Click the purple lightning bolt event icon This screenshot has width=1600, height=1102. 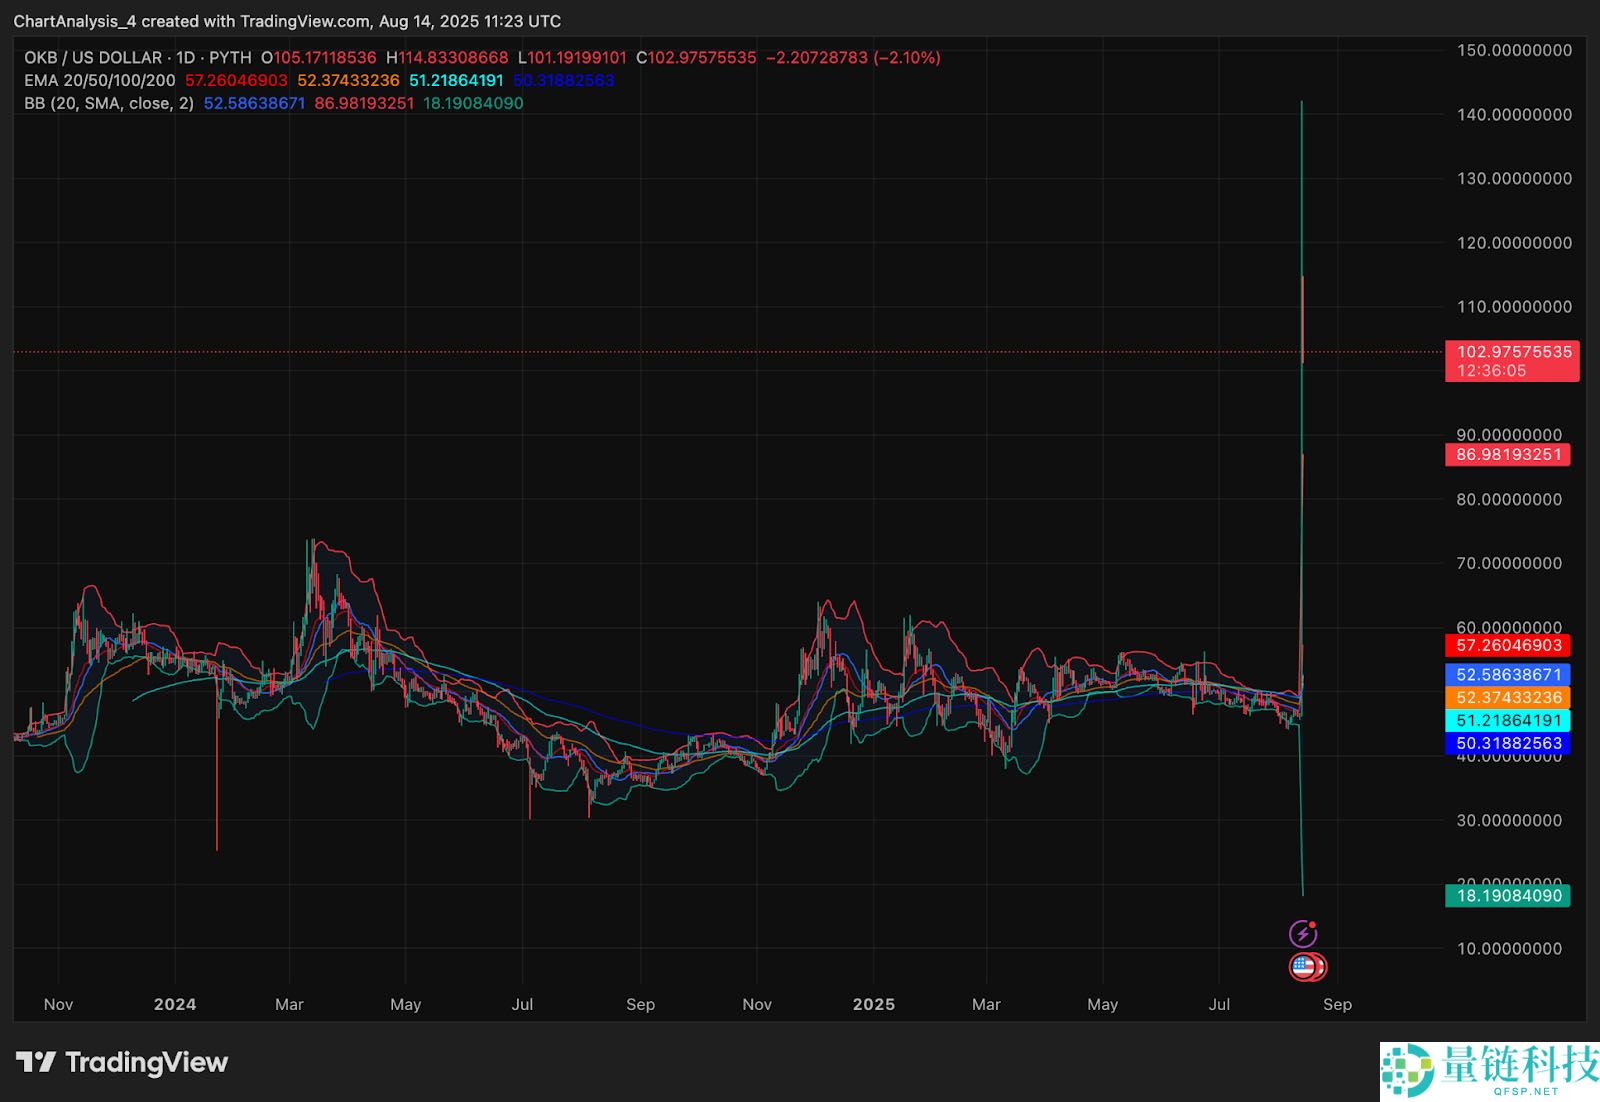pos(1302,934)
